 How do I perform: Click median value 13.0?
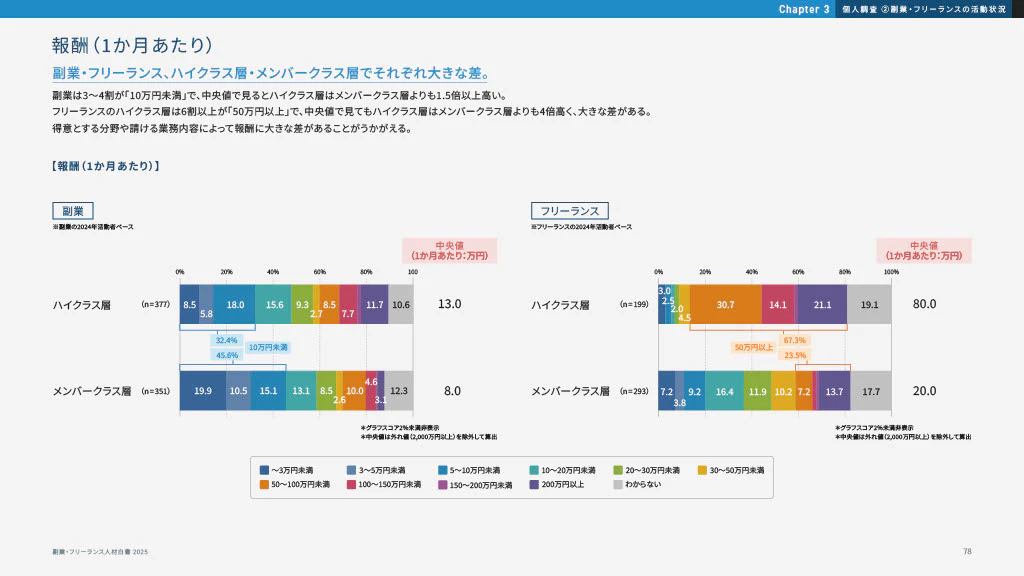click(449, 304)
